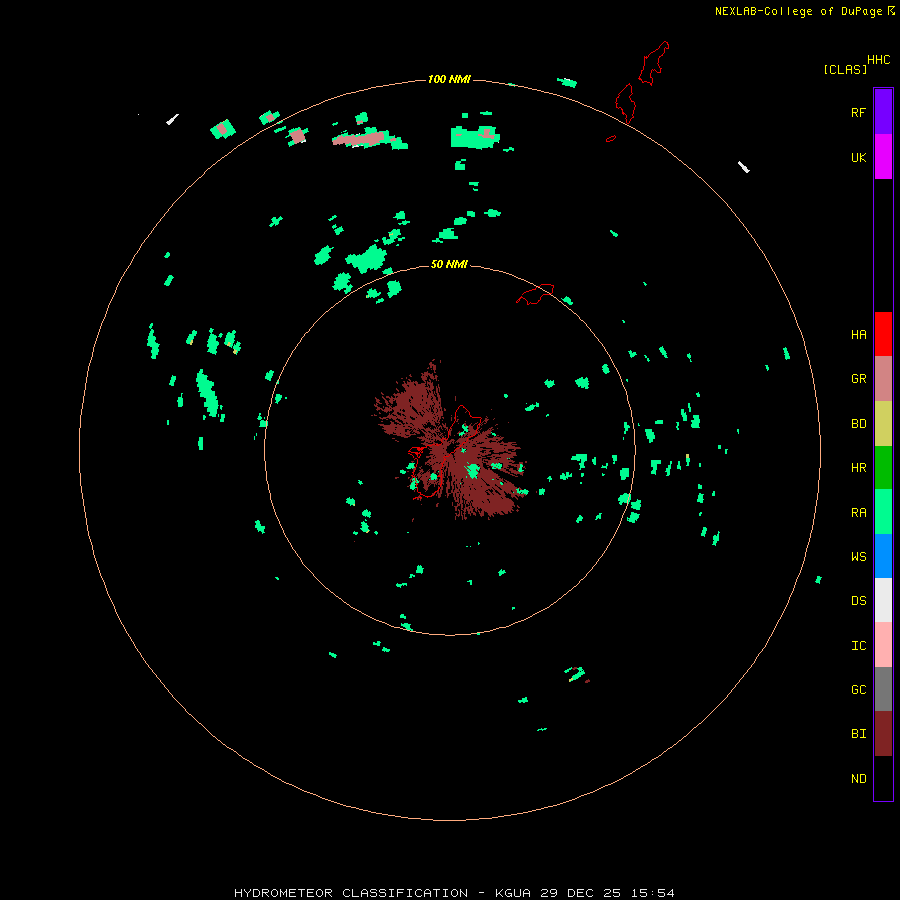Select the BD yellow legend block
The image size is (900, 900).
[x=883, y=424]
